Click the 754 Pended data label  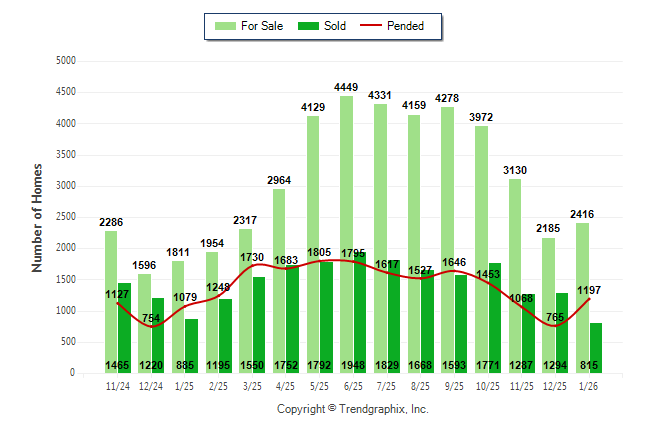pyautogui.click(x=149, y=318)
